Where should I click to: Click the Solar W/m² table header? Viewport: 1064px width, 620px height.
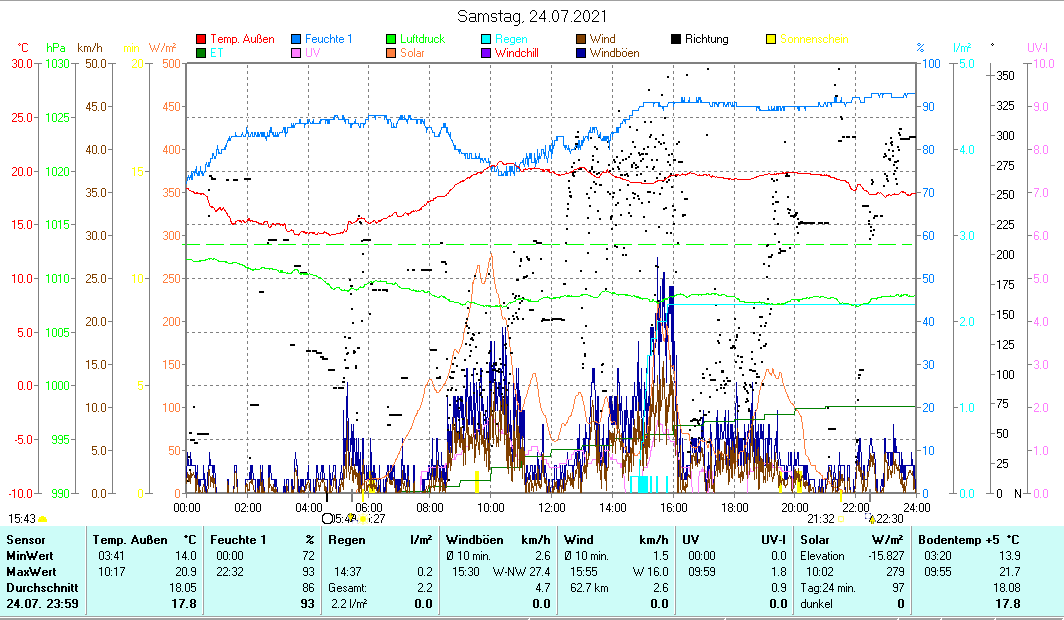coord(850,540)
